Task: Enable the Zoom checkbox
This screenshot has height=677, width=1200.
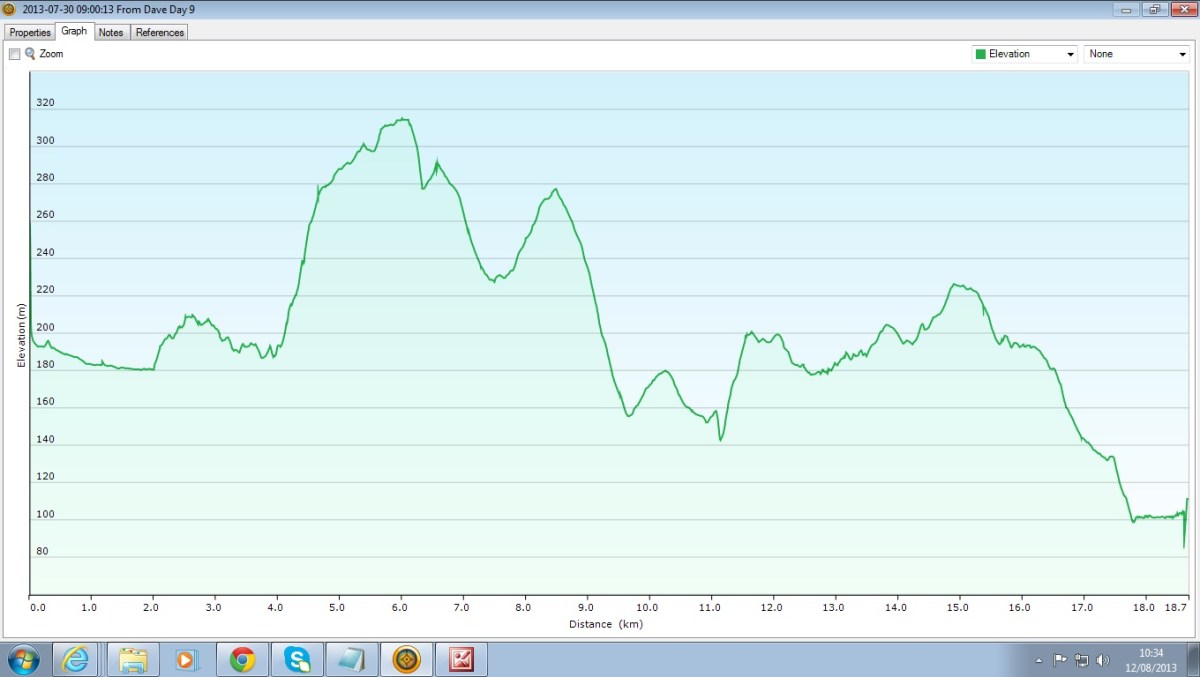Action: point(15,54)
